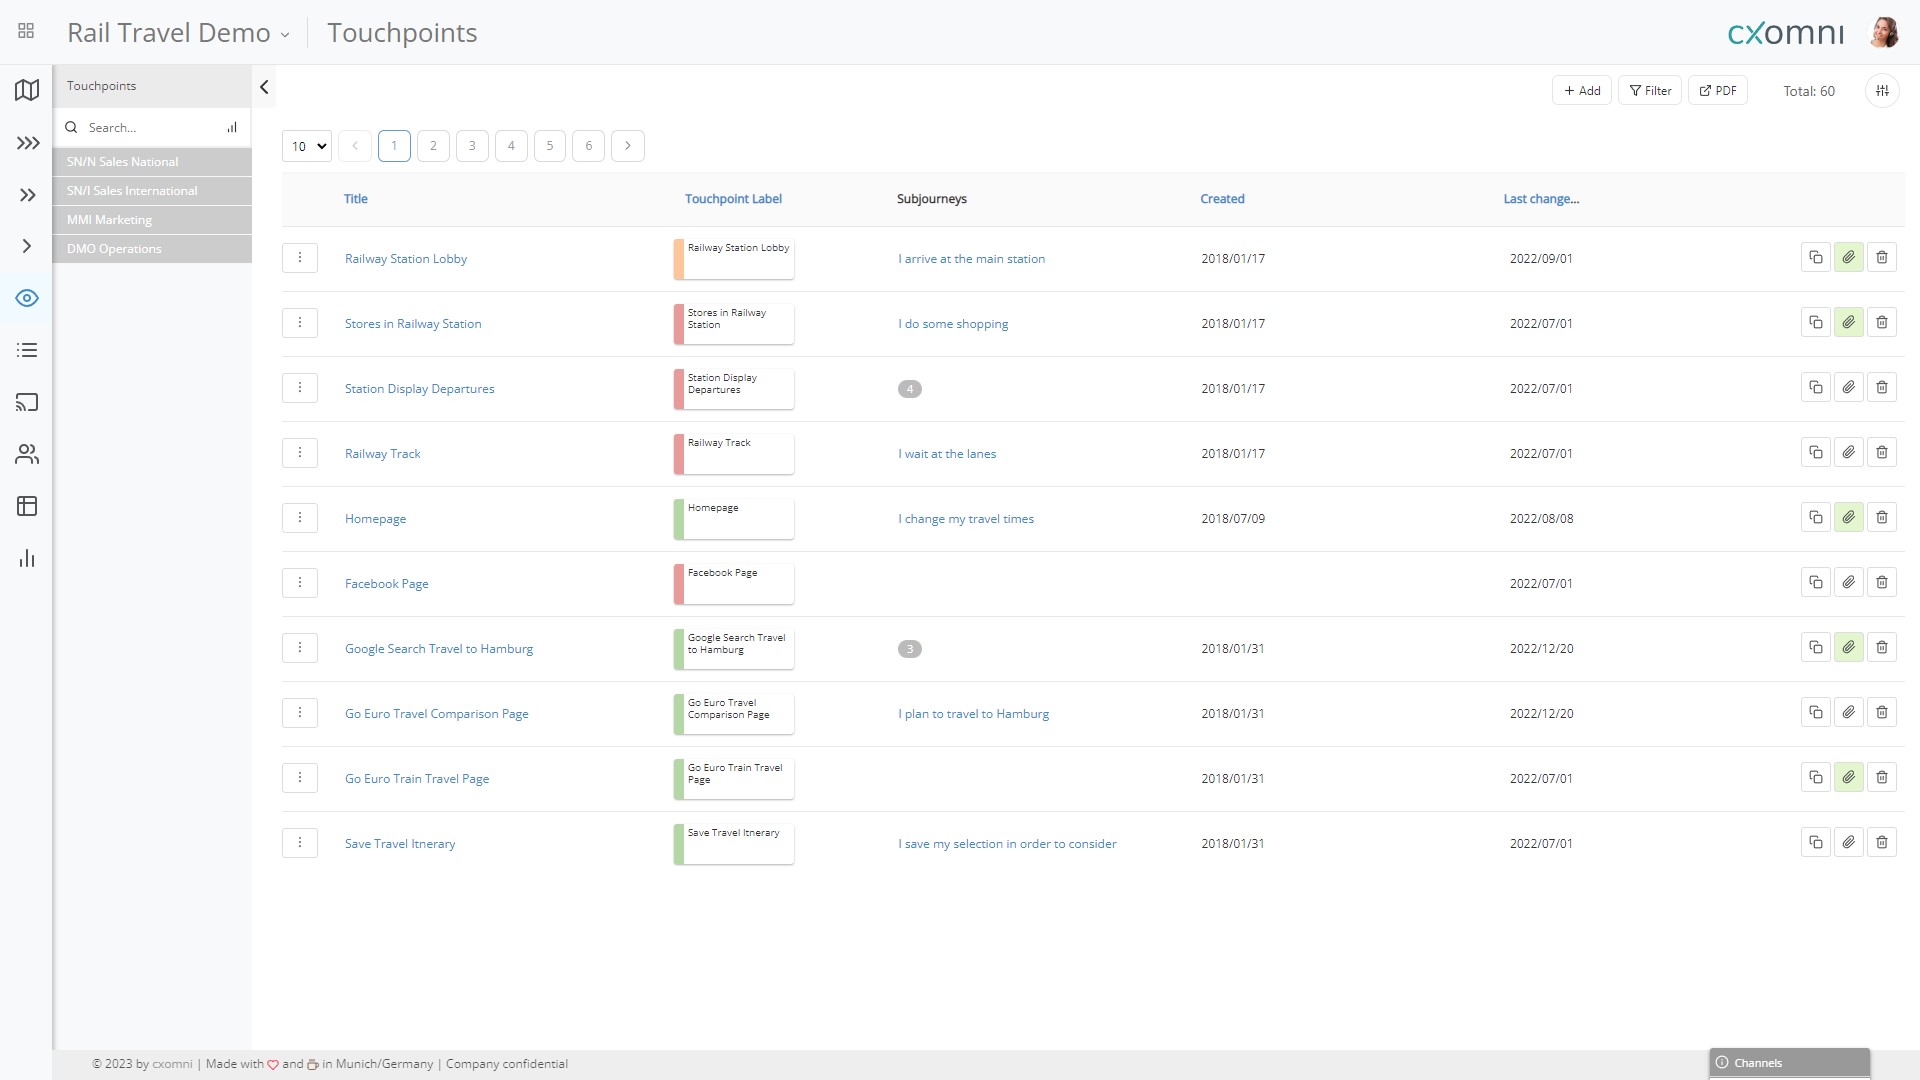Go to page 3 of results
Screen dimensions: 1920x1080
click(x=472, y=146)
